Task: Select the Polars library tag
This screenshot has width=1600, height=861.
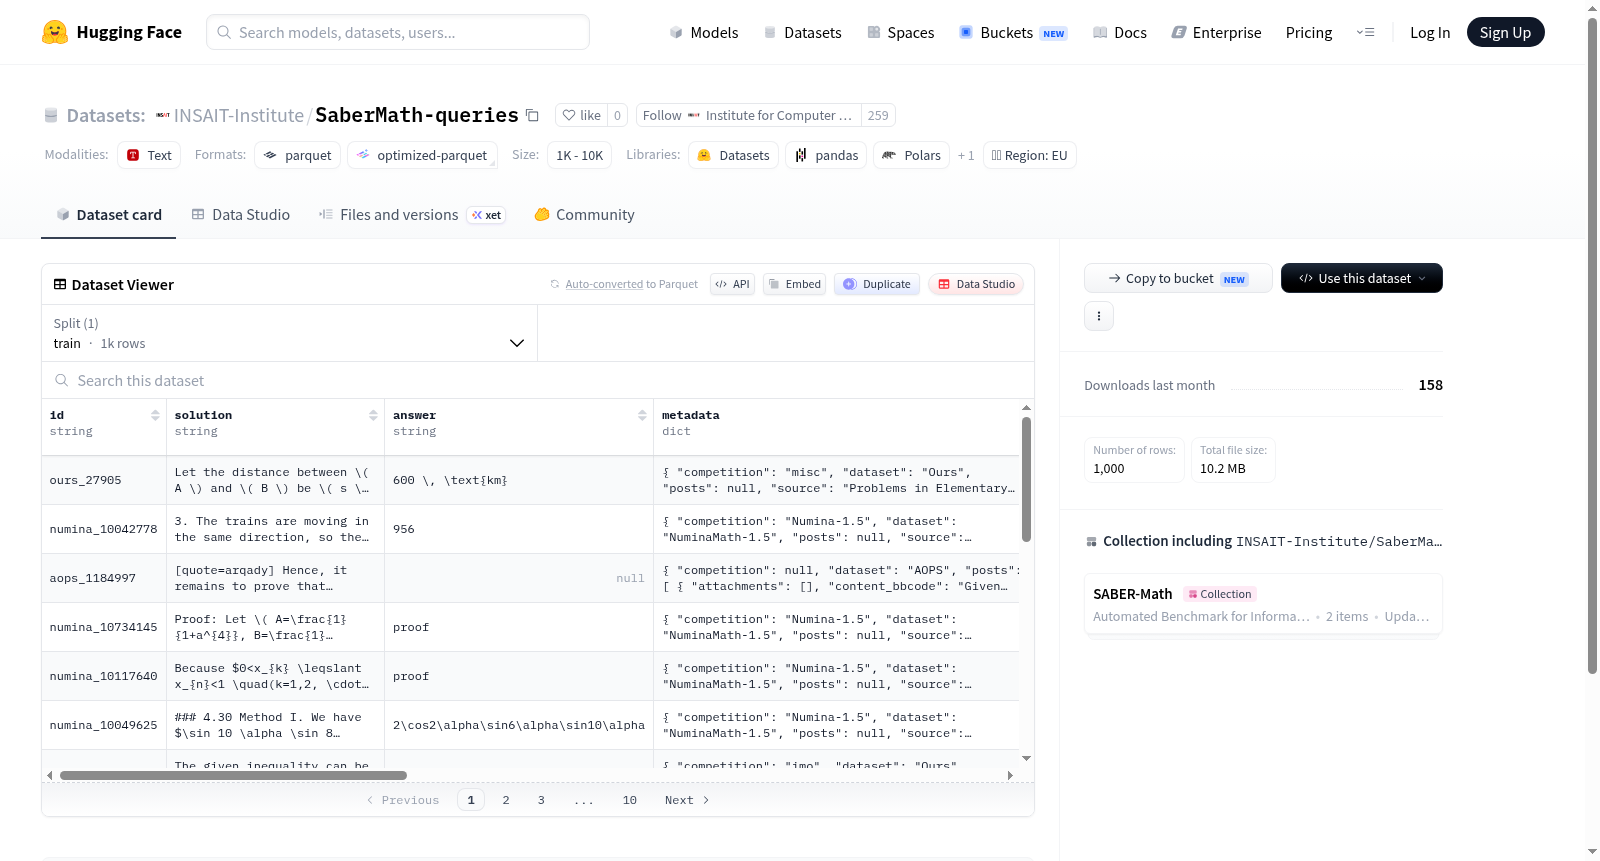Action: click(911, 155)
